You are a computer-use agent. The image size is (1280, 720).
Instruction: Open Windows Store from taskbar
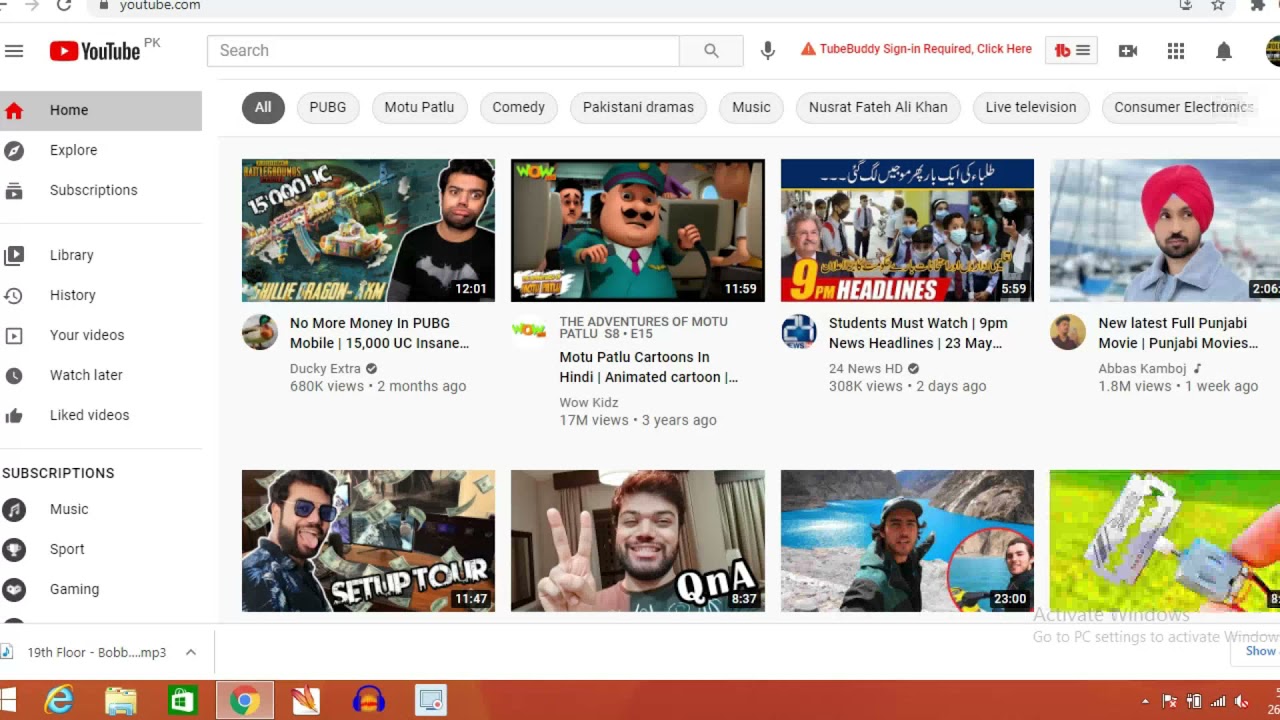[182, 700]
